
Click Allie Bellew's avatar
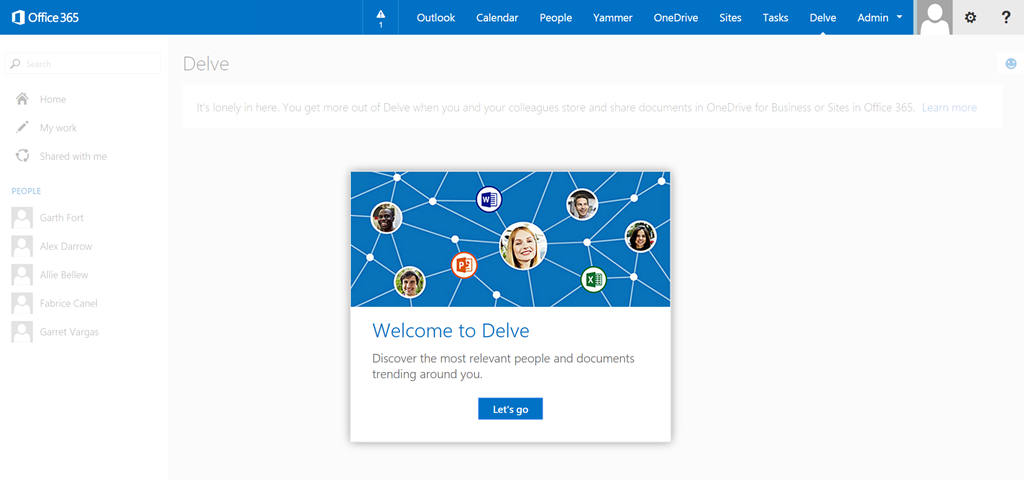coord(22,275)
